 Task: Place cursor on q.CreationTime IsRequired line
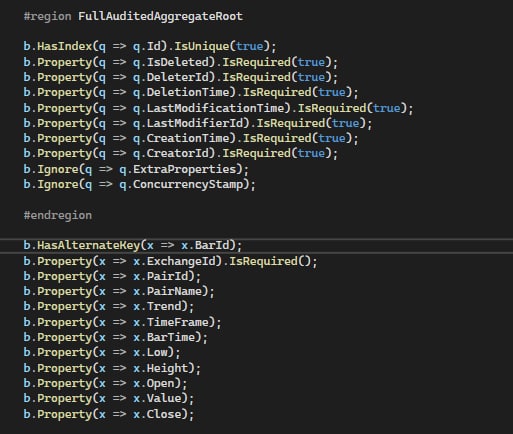(191, 138)
